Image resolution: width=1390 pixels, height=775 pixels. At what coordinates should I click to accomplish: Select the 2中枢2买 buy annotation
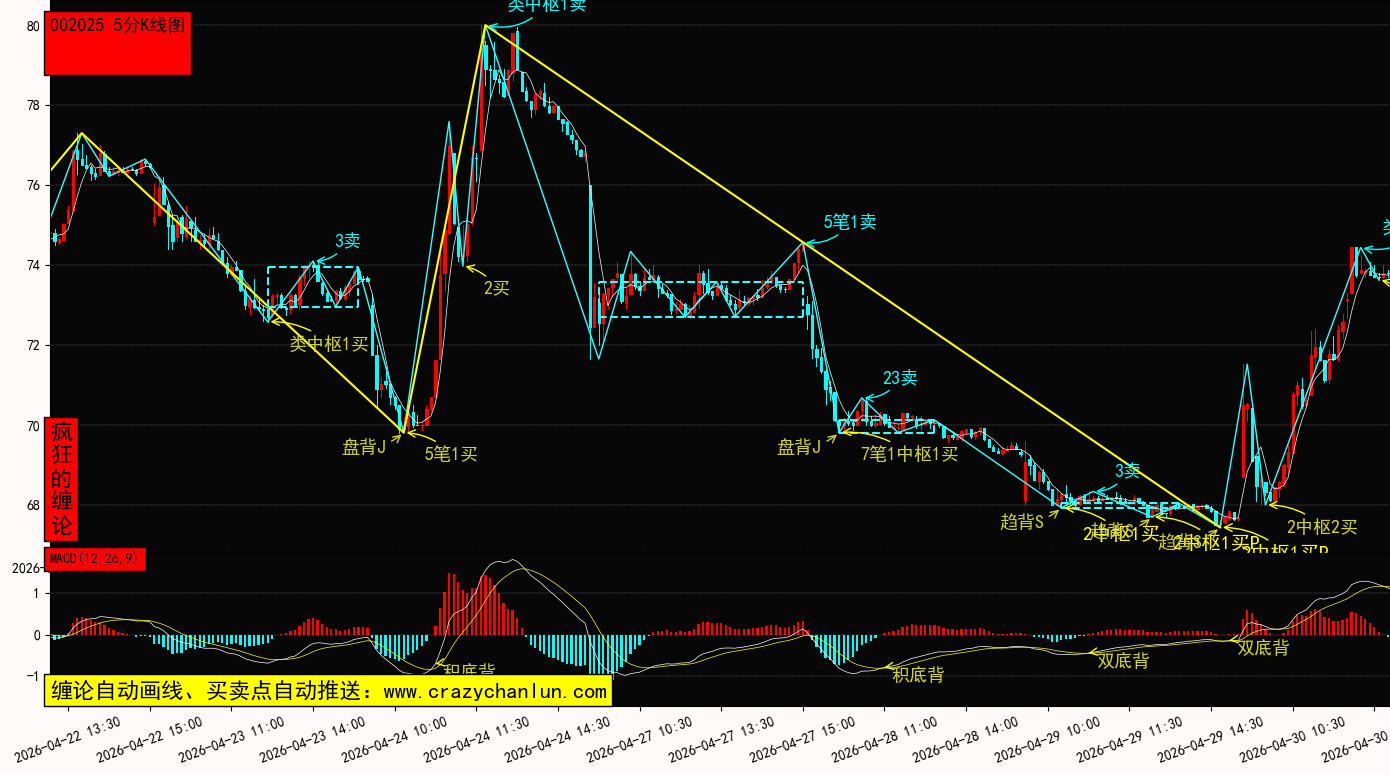(x=1322, y=527)
